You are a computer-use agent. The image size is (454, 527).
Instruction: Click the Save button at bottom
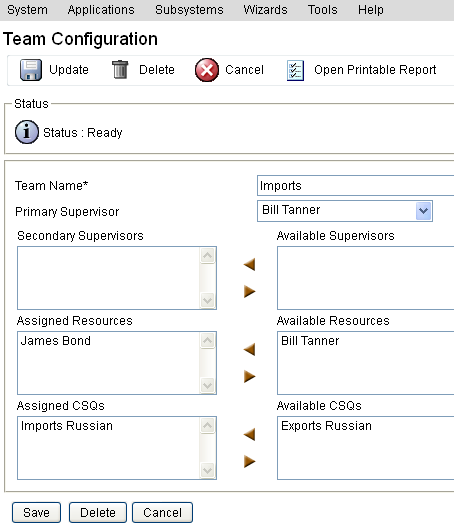click(x=36, y=513)
